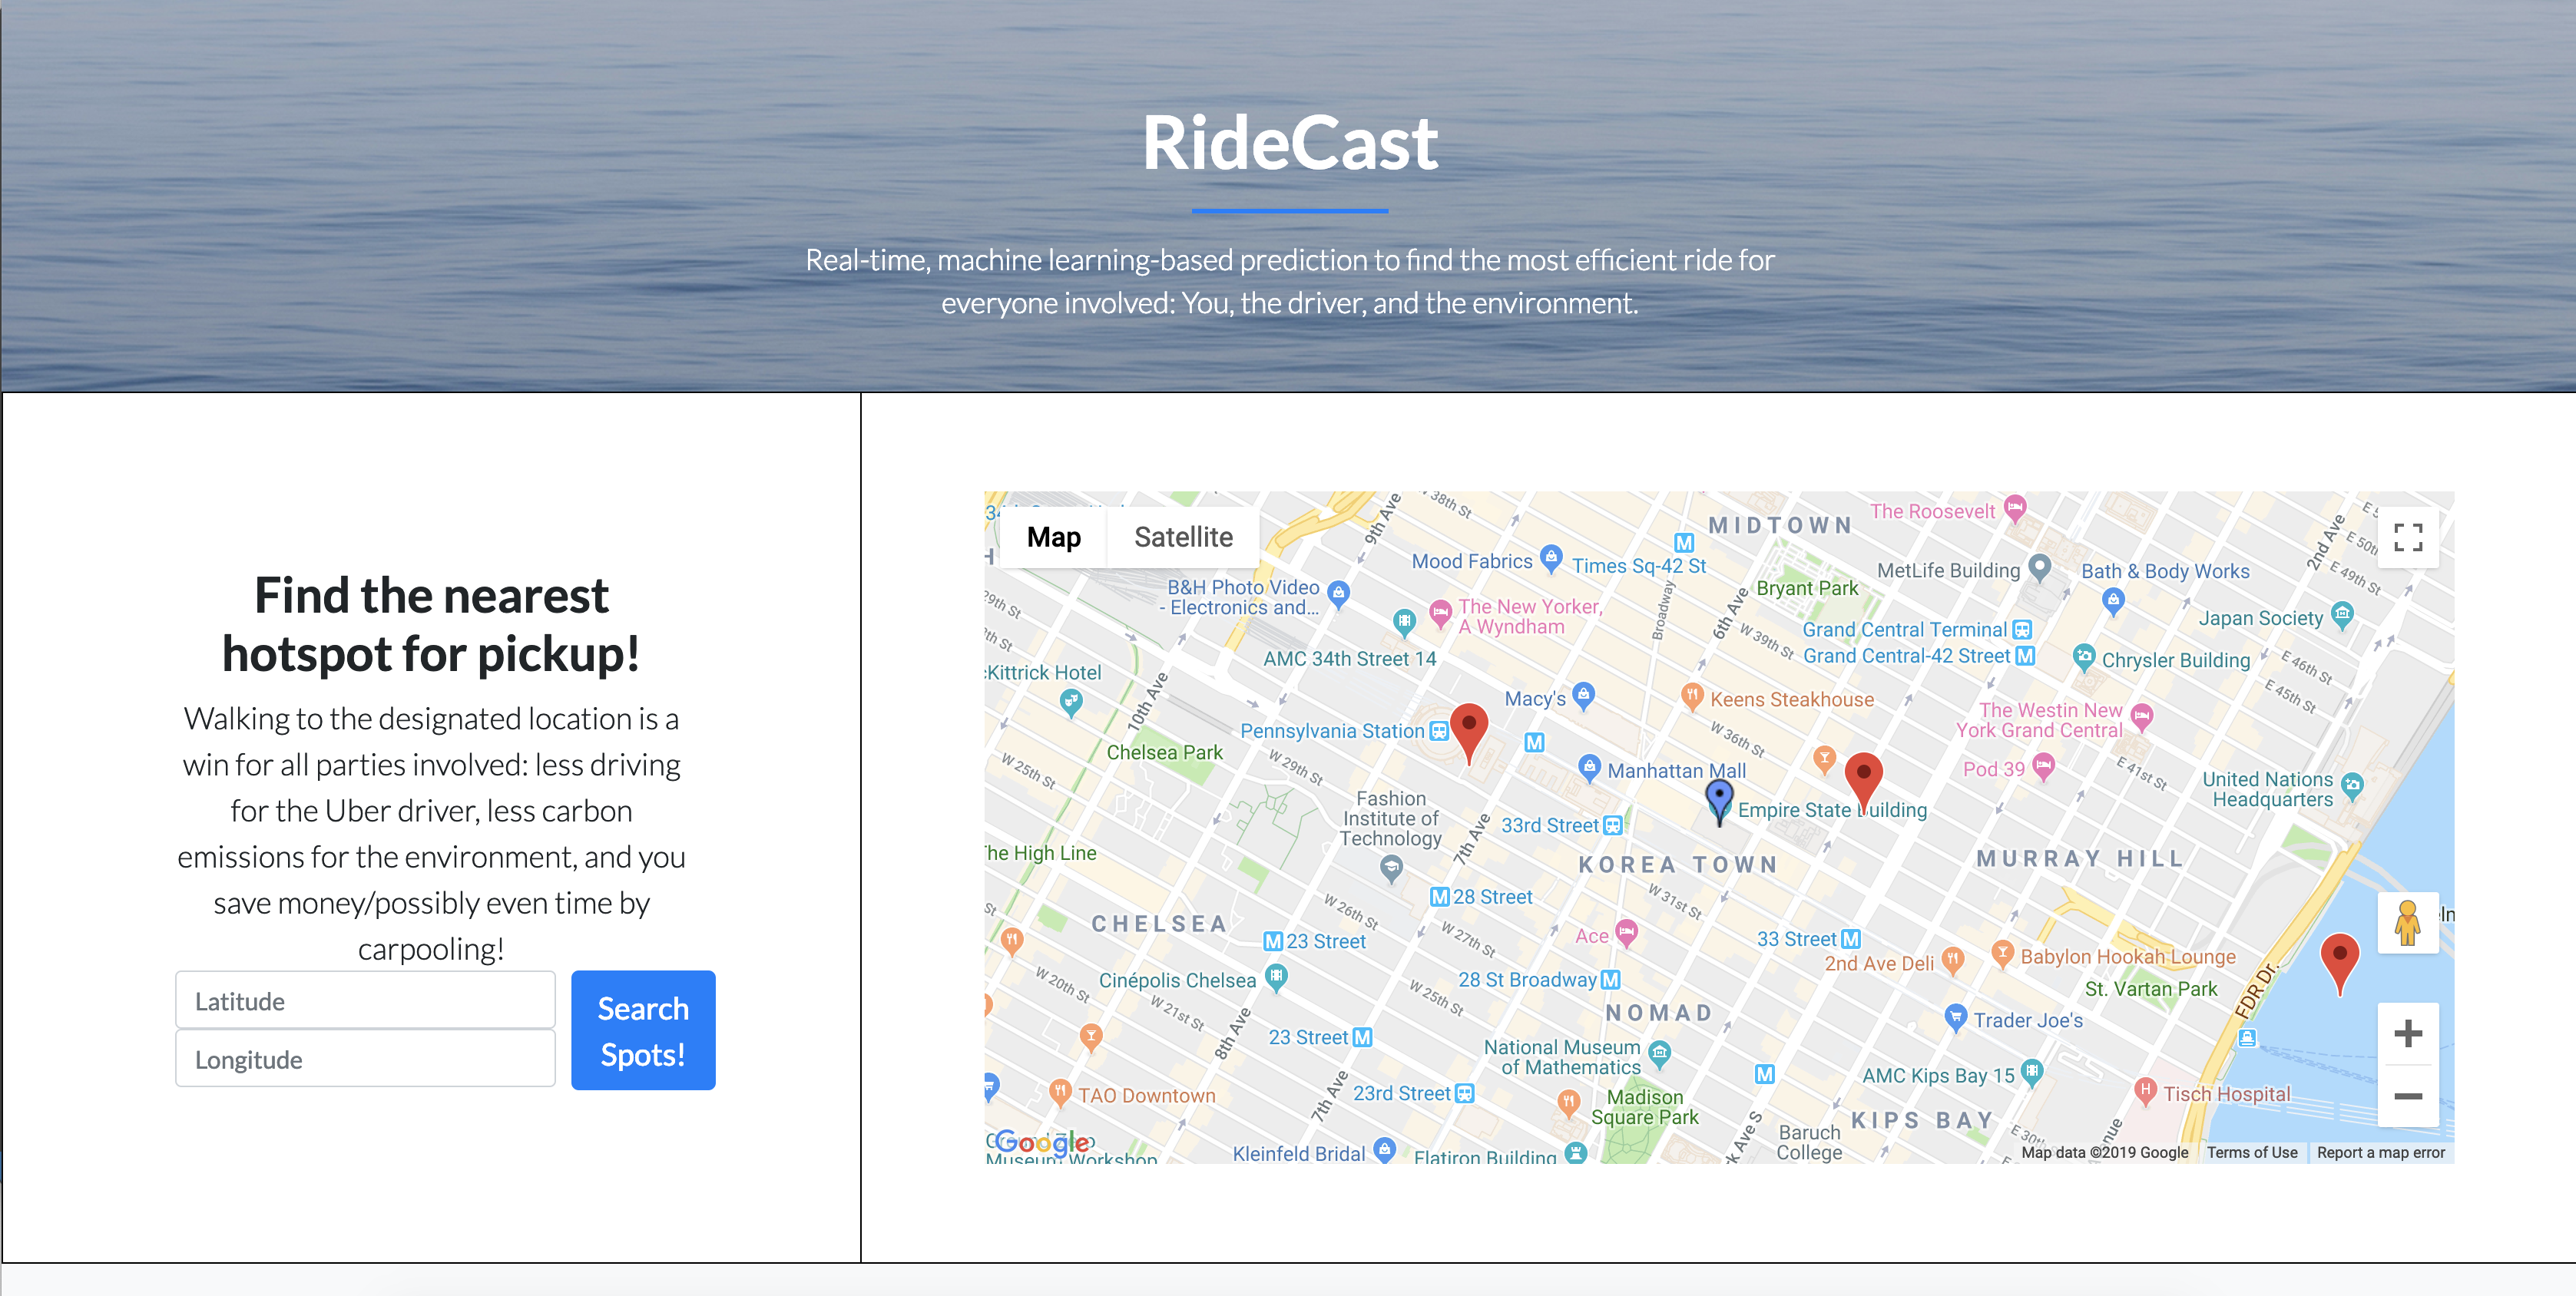
Task: Click the Tisch Hospital map pin
Action: pyautogui.click(x=2144, y=1090)
